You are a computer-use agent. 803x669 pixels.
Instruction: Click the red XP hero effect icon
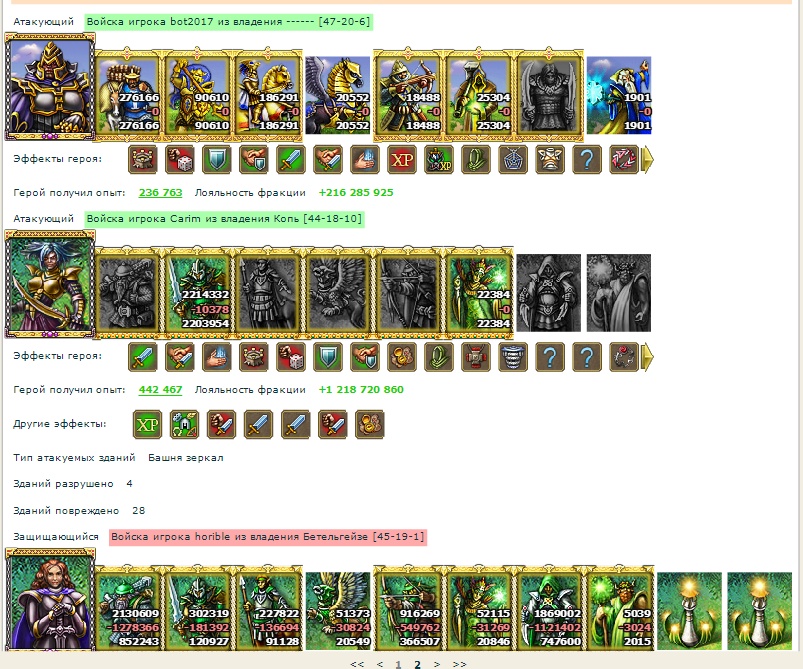pos(402,160)
